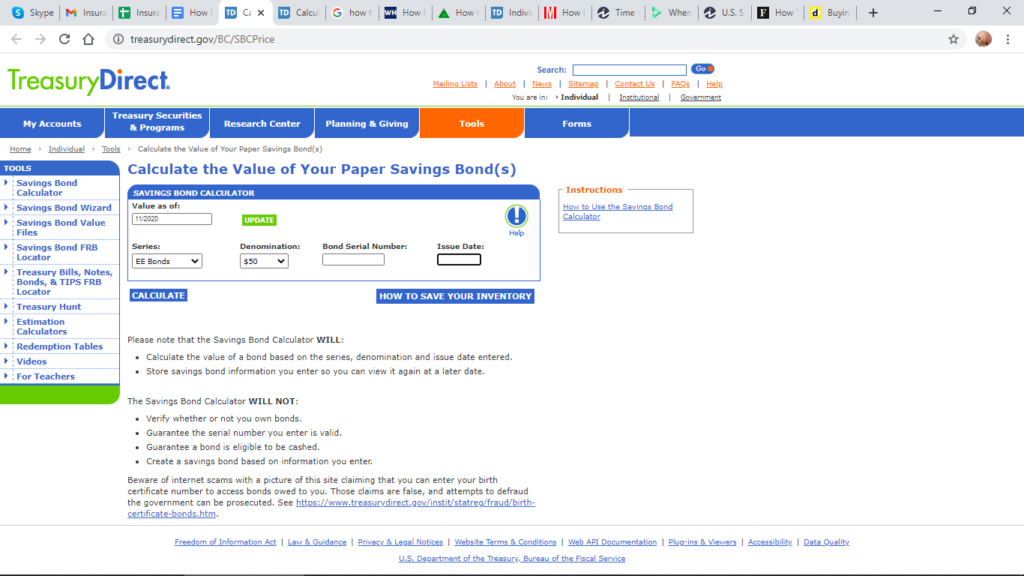Image resolution: width=1024 pixels, height=576 pixels.
Task: Click the browser reload icon
Action: [x=65, y=39]
